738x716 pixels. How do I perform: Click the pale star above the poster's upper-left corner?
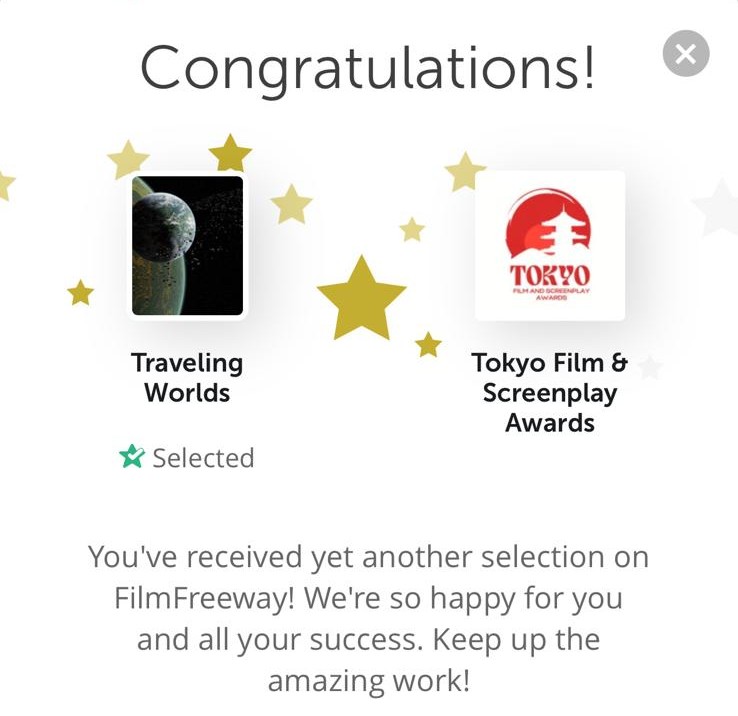point(128,160)
